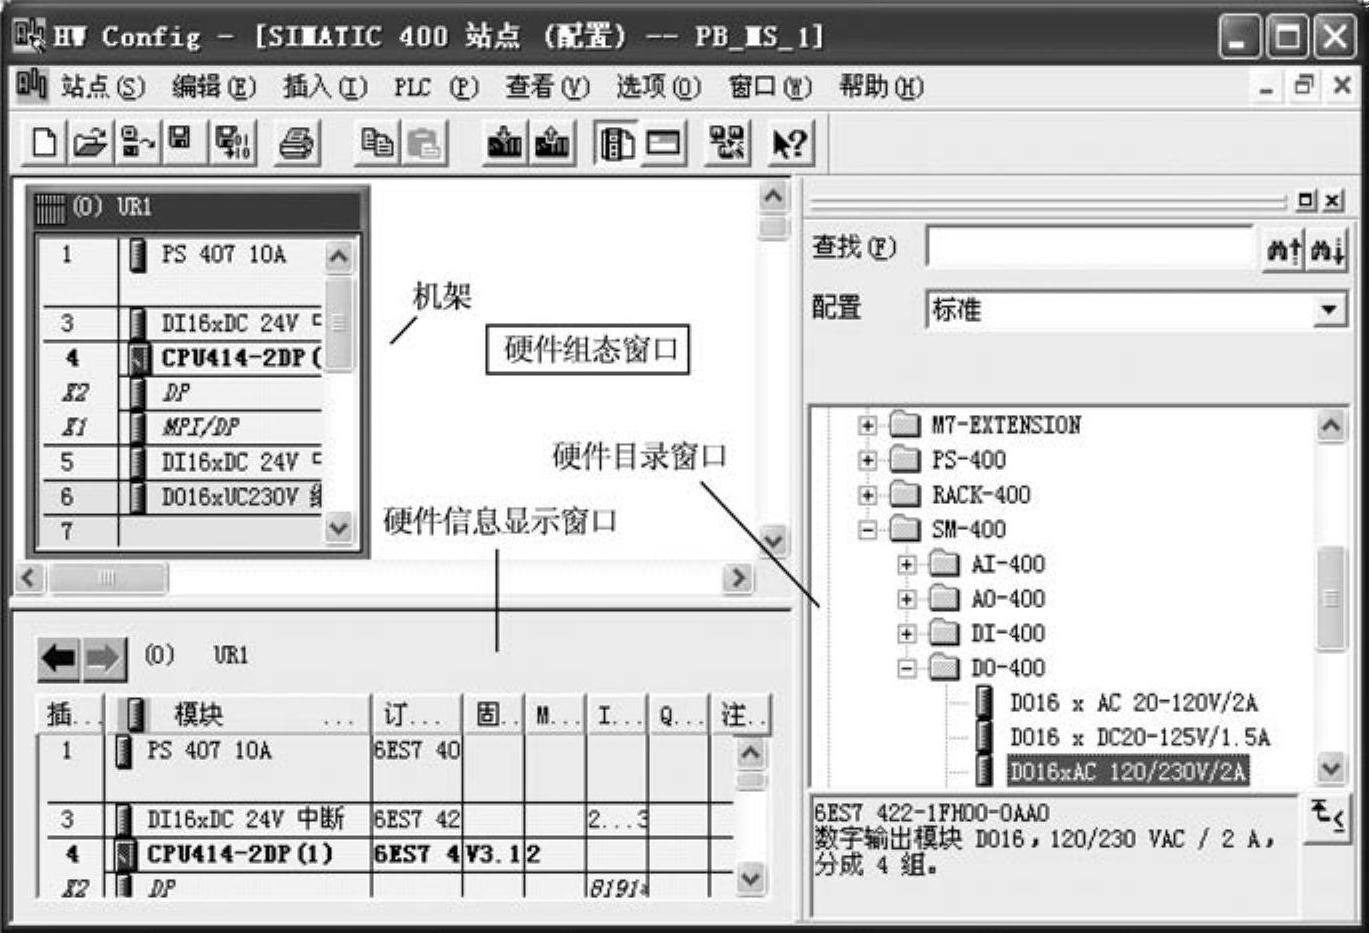Click the search downward binoculars button
The width and height of the screenshot is (1369, 933).
[1327, 249]
